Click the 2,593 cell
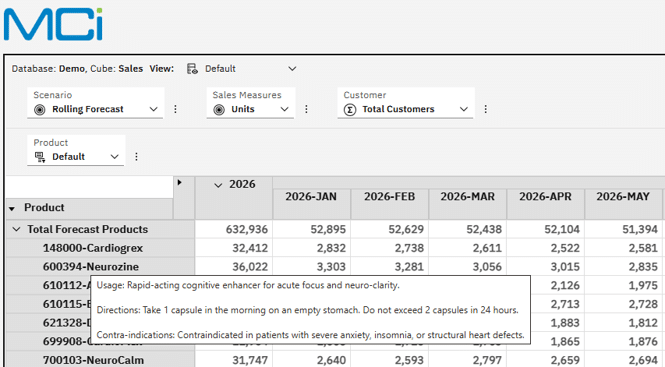Screen dimensions: 665x367 click(390, 360)
